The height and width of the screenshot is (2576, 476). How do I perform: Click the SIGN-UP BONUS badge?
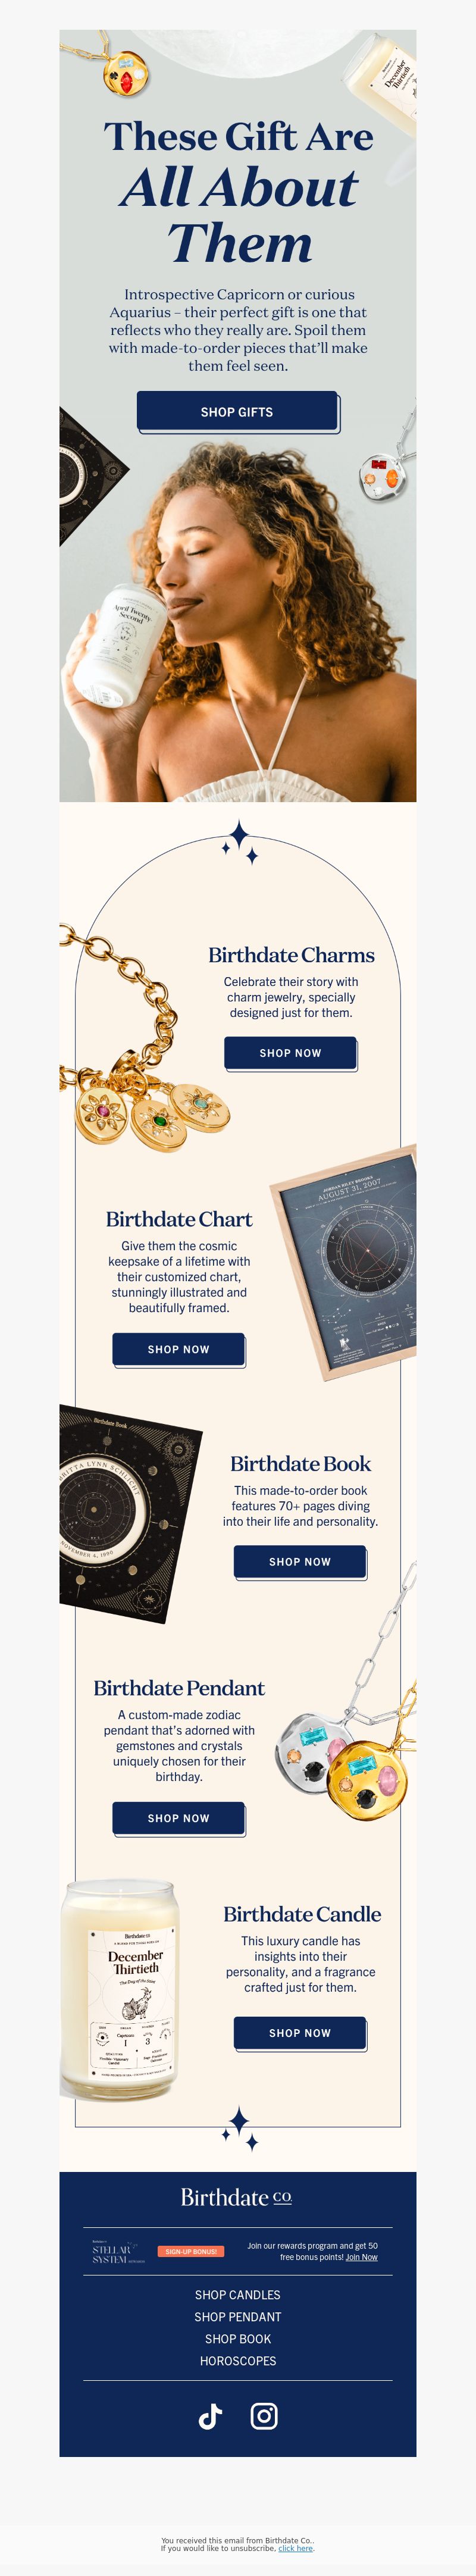(x=191, y=2251)
